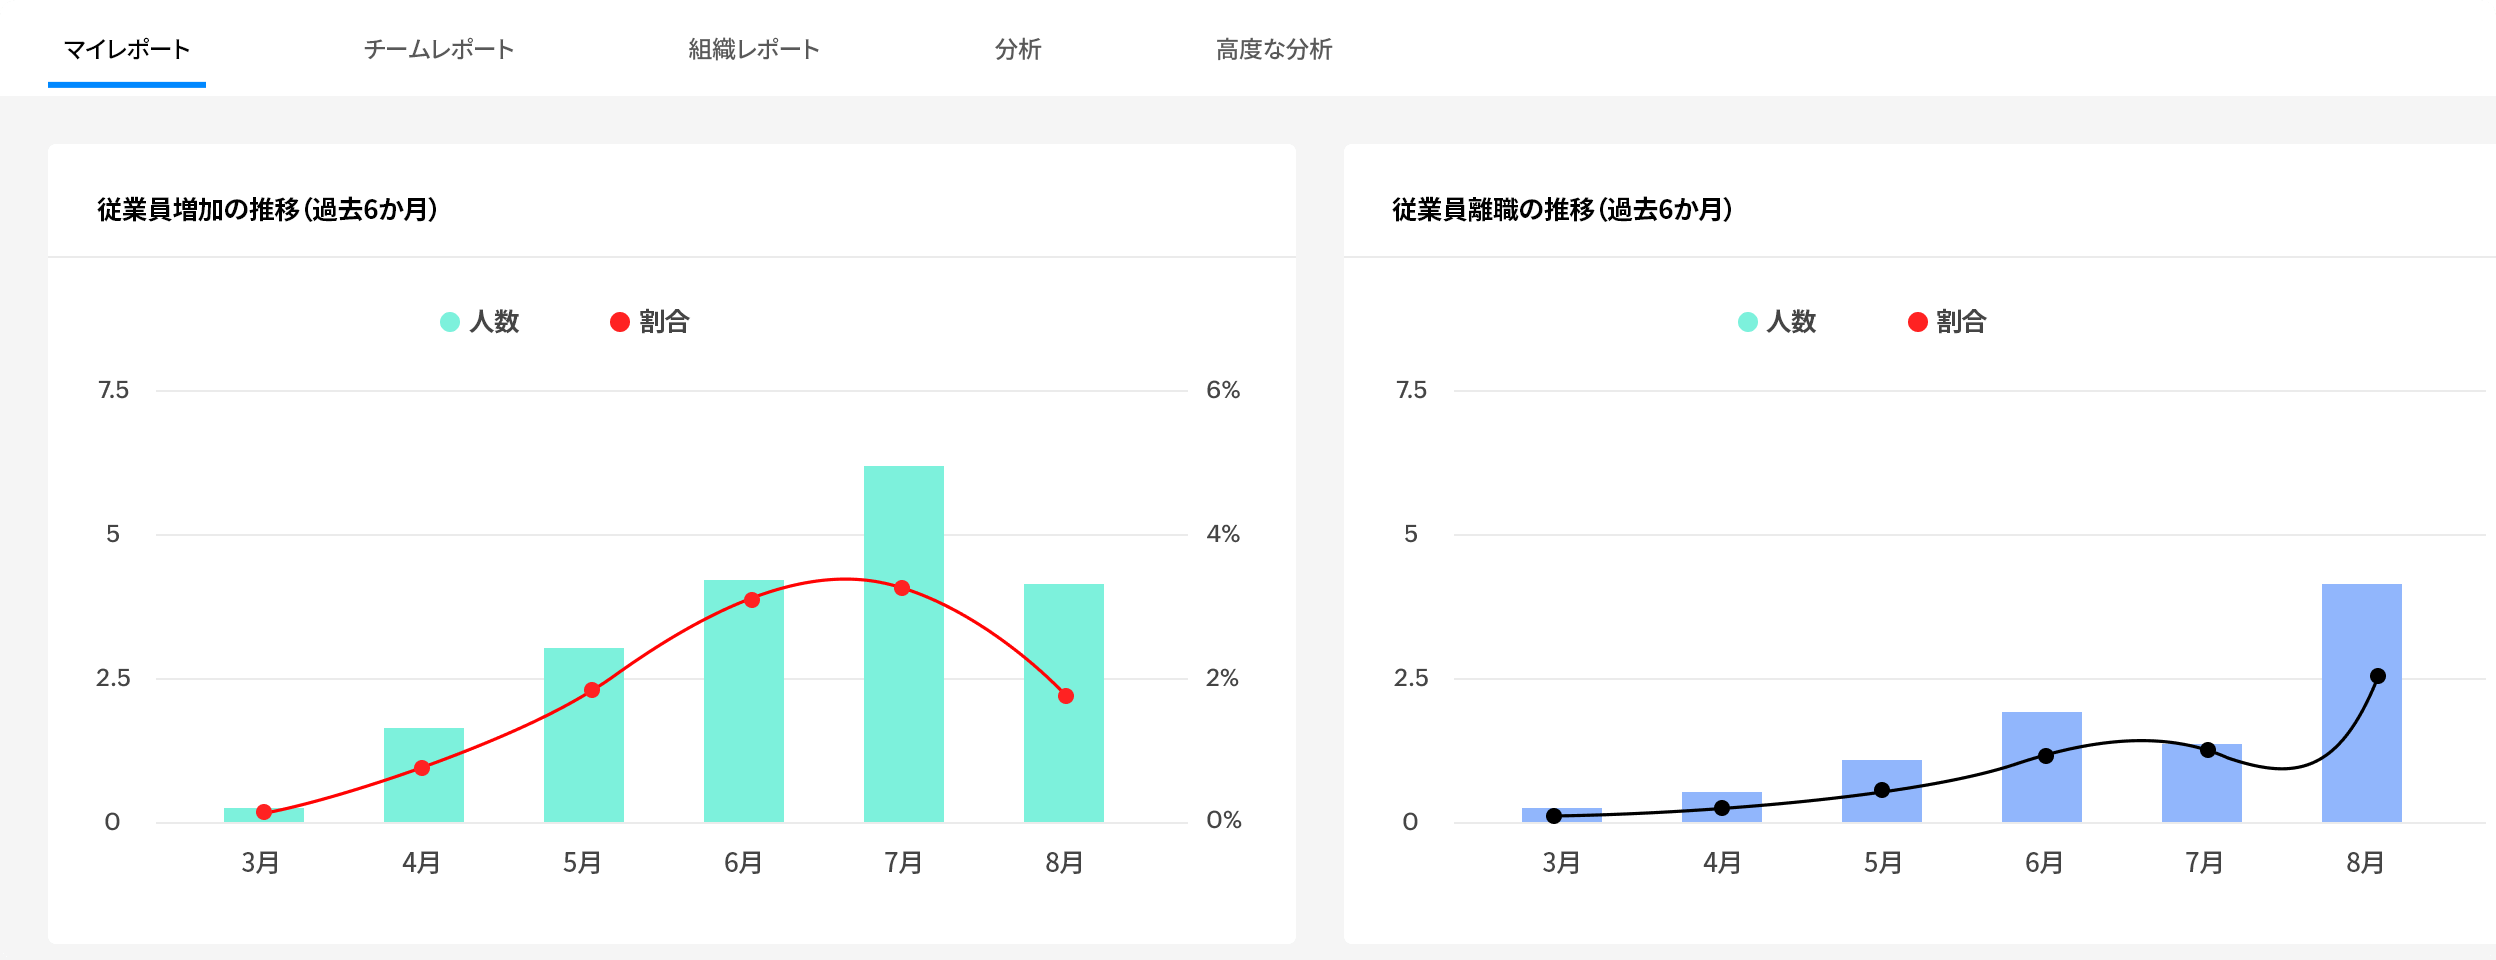Click the red 割合 legend dot on turnover chart

1917,322
